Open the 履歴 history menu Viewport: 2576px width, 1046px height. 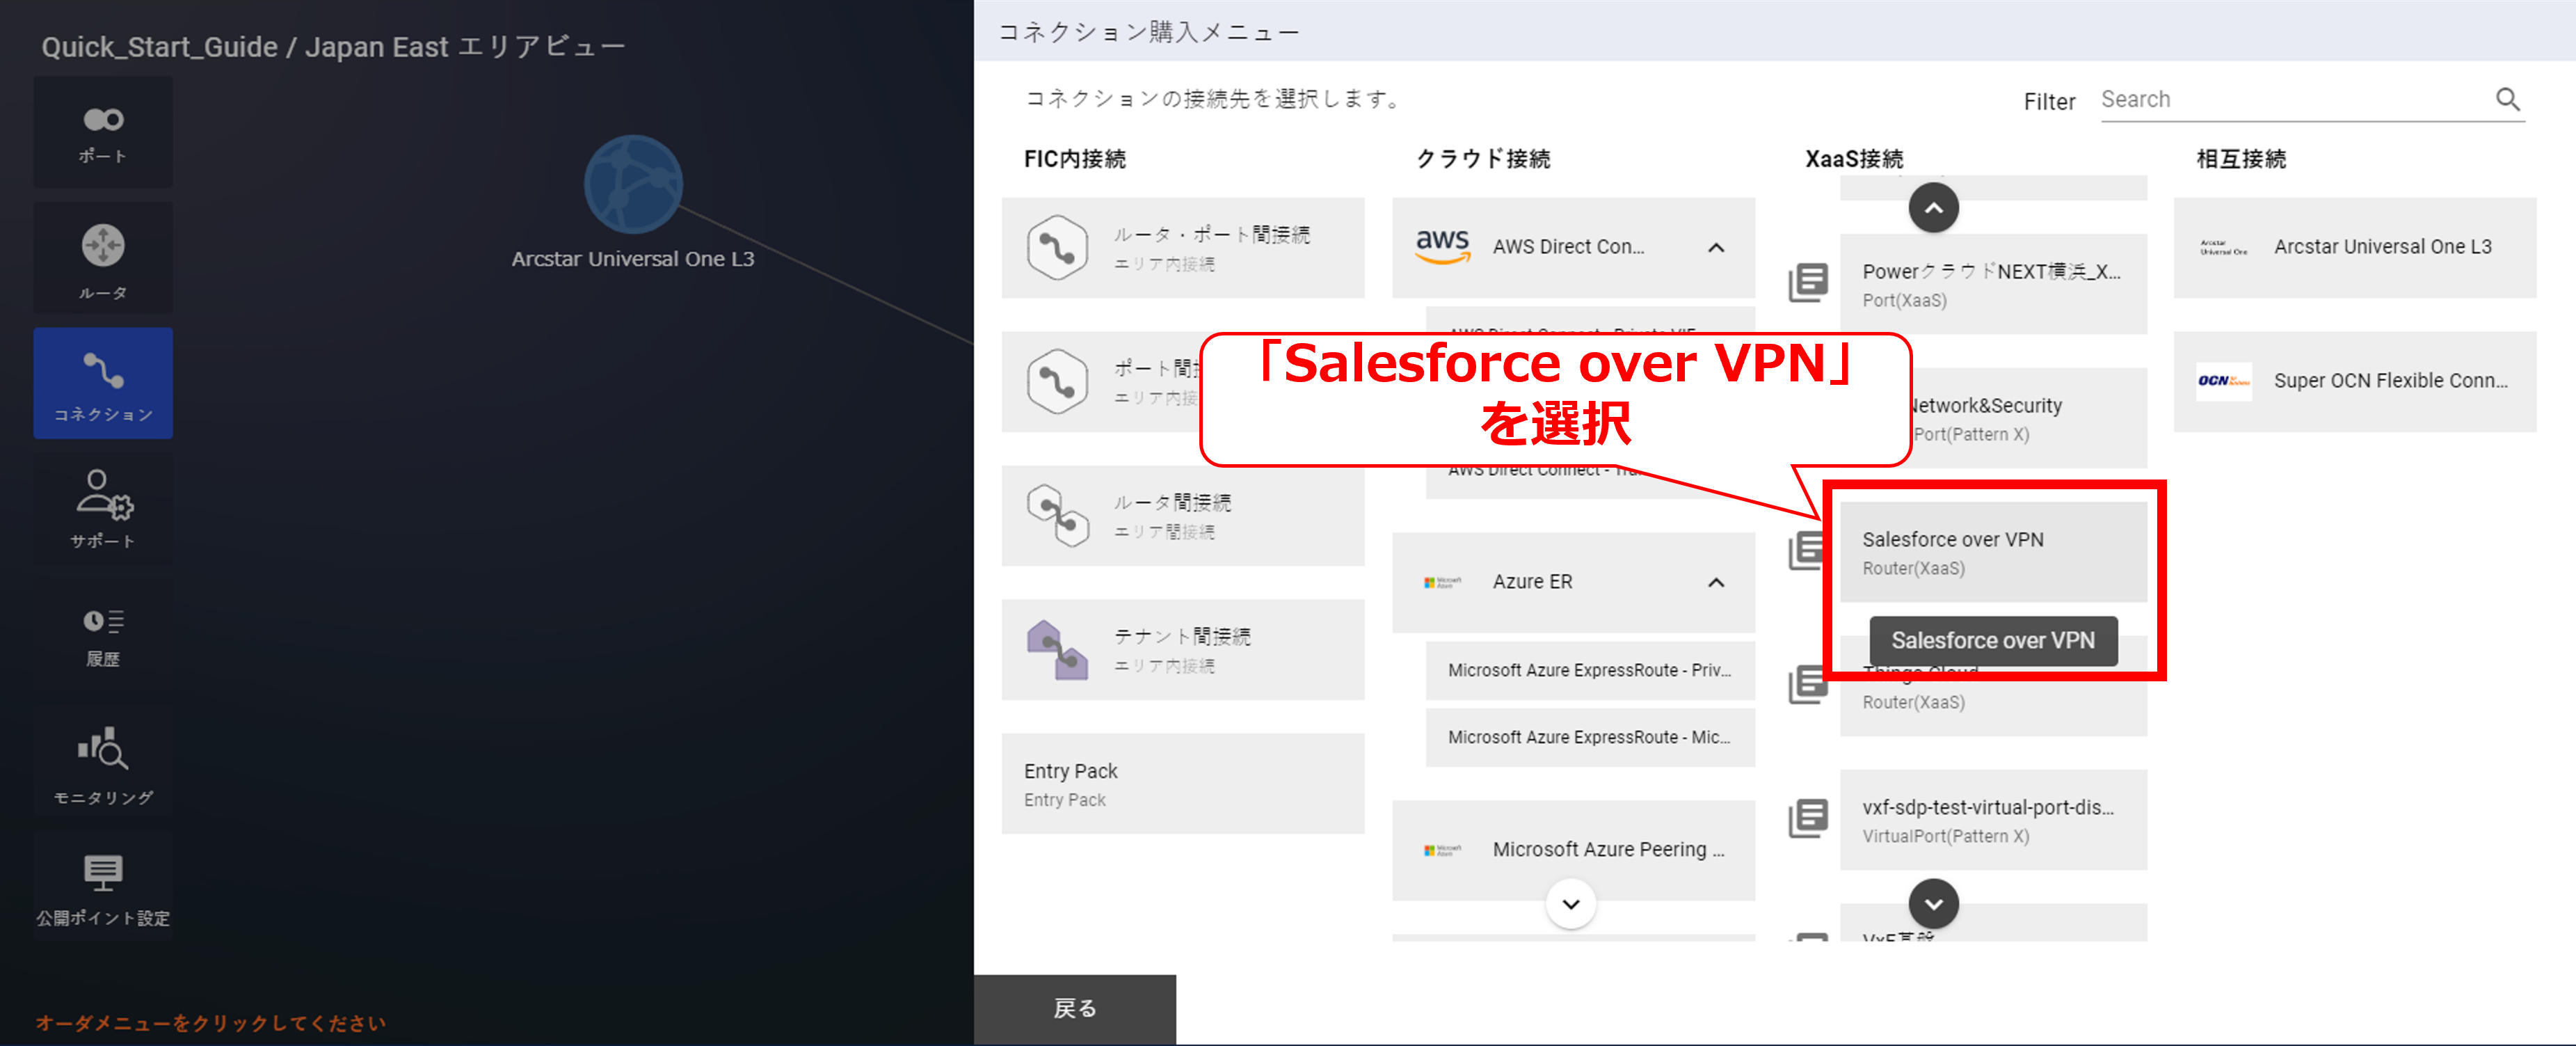[x=103, y=634]
